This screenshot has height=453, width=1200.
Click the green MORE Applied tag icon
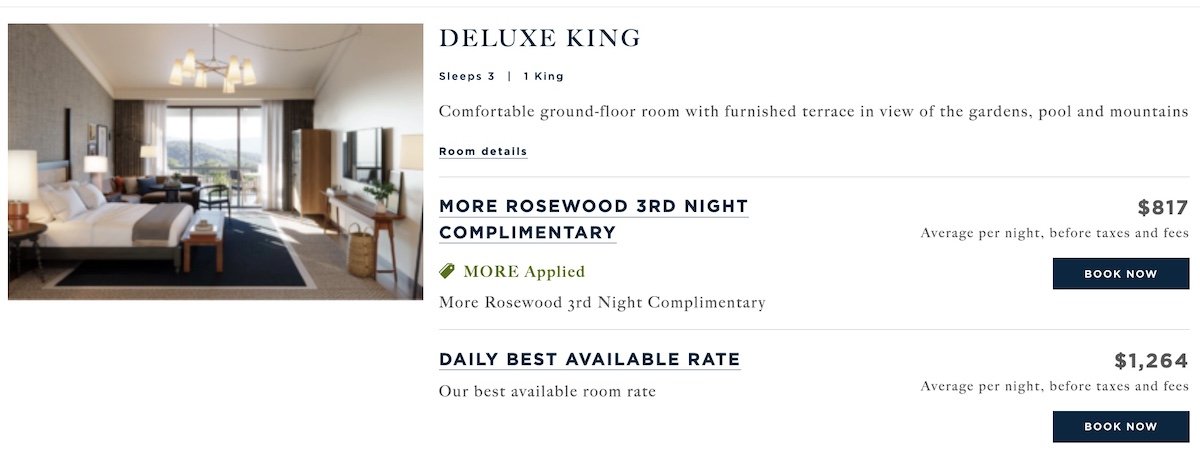pyautogui.click(x=447, y=271)
